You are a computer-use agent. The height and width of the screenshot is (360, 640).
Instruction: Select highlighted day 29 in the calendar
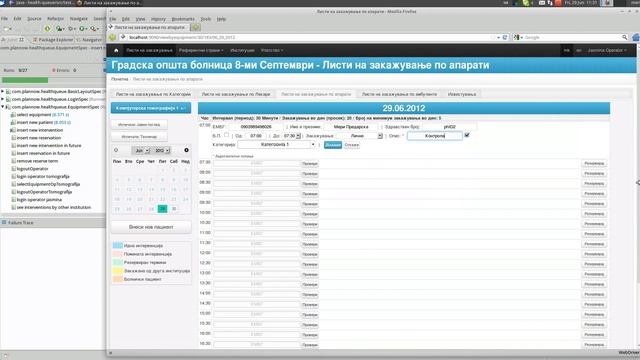click(x=162, y=209)
